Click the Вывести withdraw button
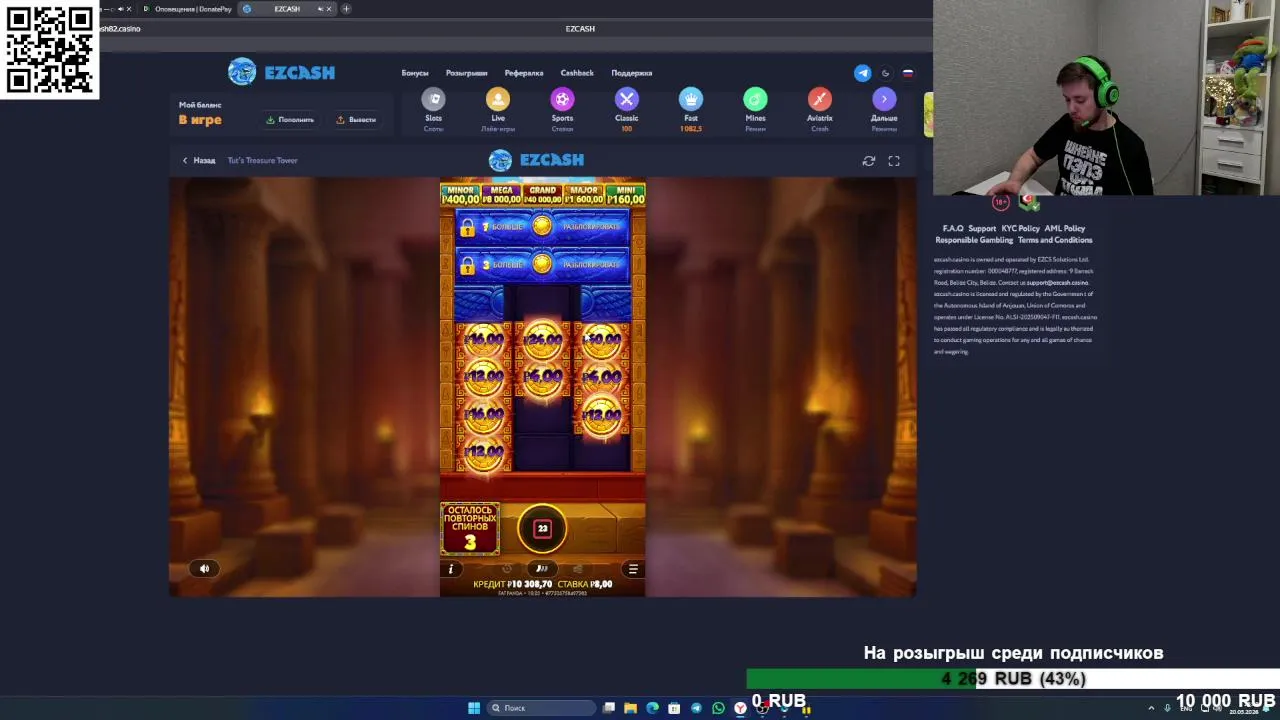1280x720 pixels. coord(356,120)
